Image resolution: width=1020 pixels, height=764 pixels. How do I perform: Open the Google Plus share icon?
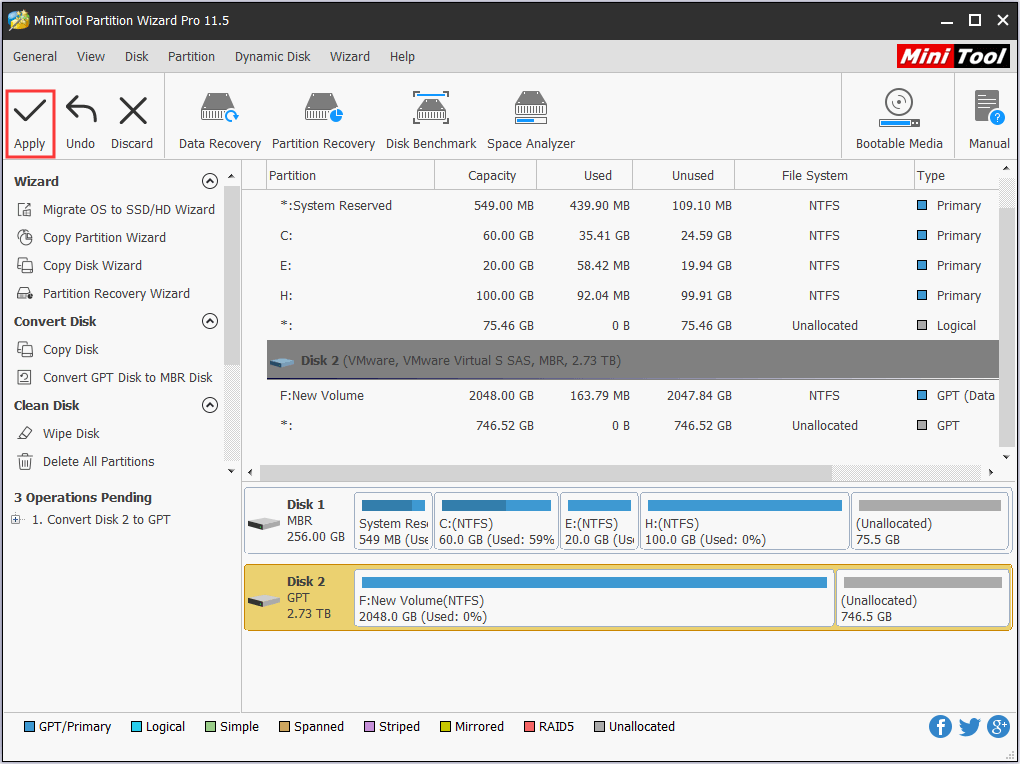click(x=999, y=726)
